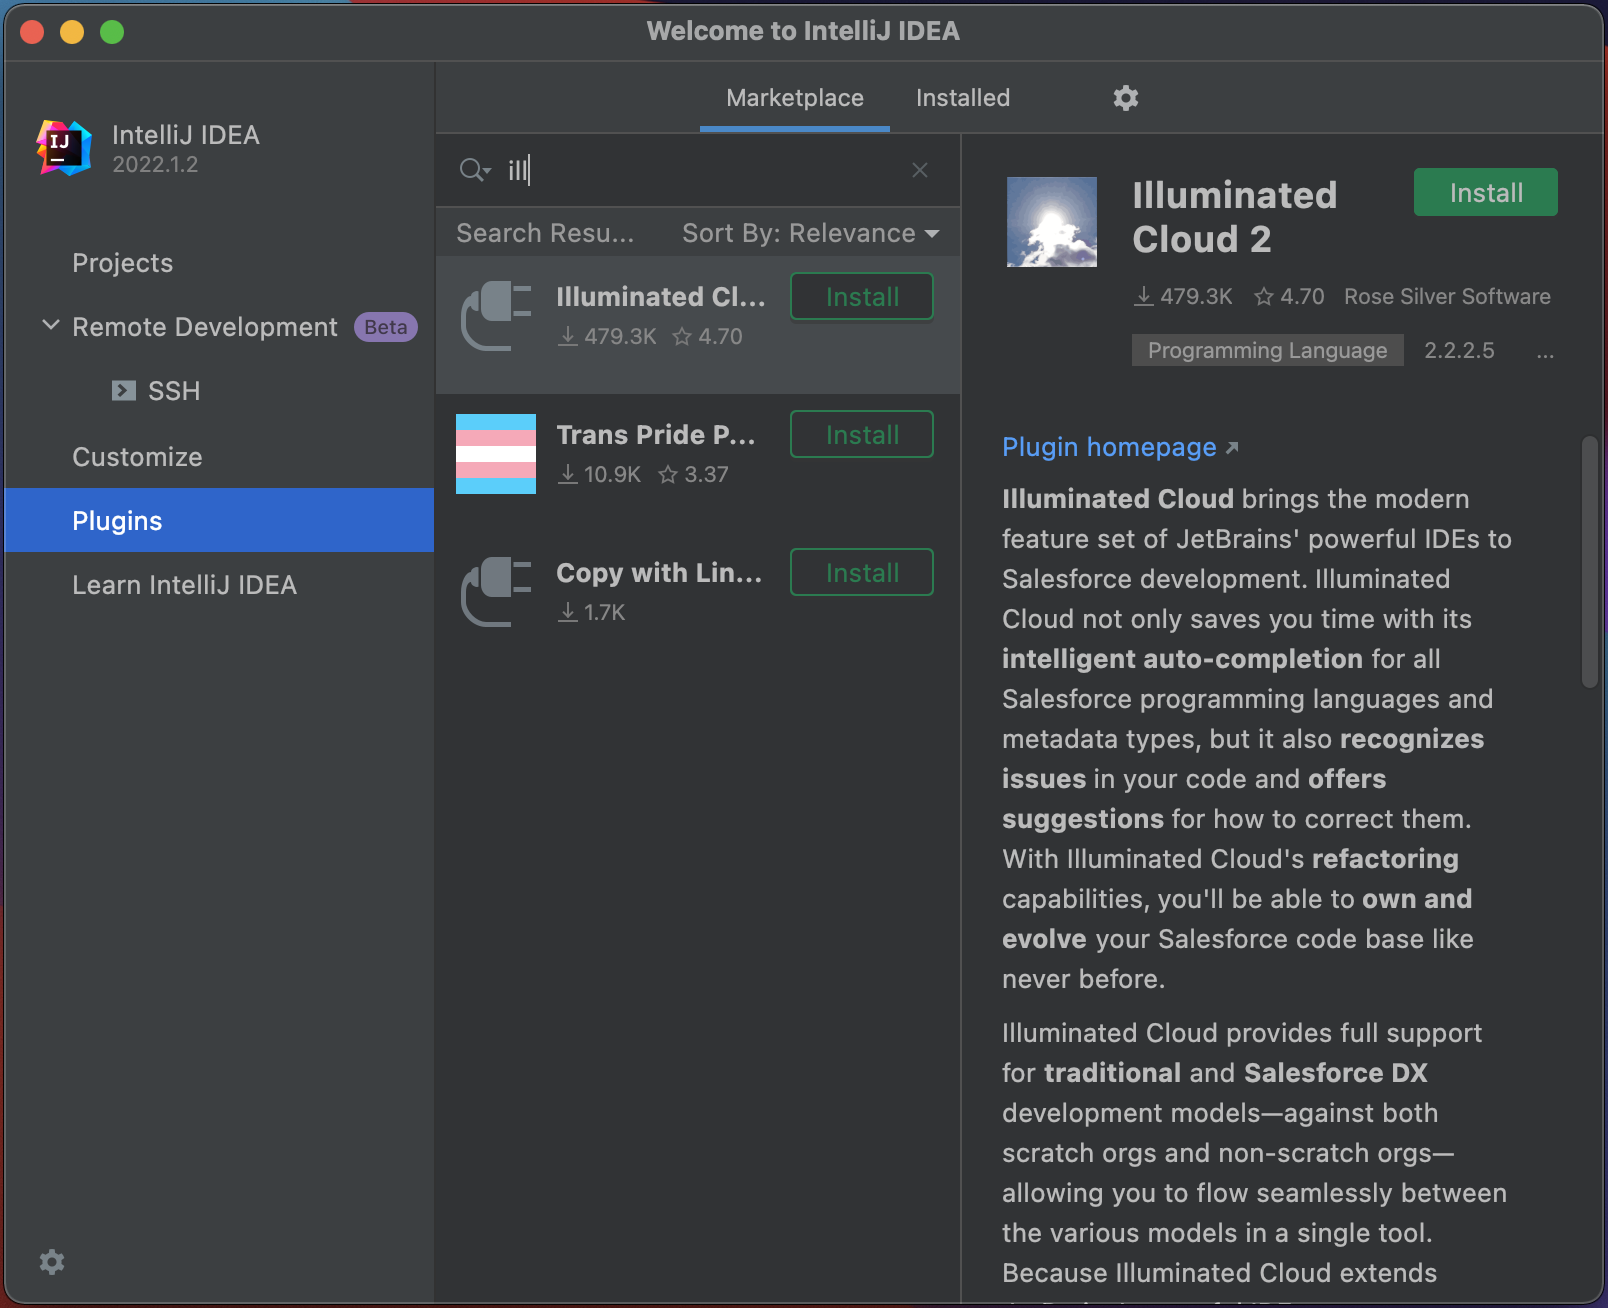Click the Illuminated Cloud 2 cloud thumbnail
This screenshot has height=1308, width=1608.
pos(1052,222)
